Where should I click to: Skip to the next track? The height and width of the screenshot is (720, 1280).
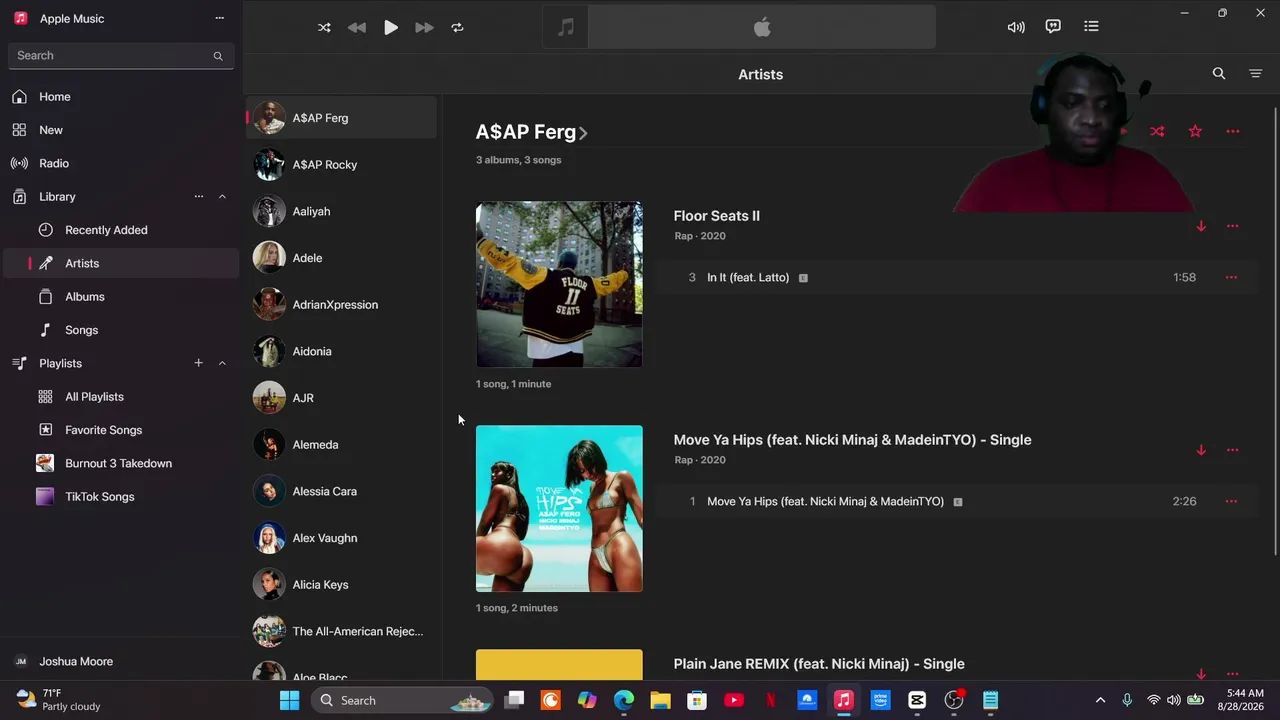(x=424, y=28)
